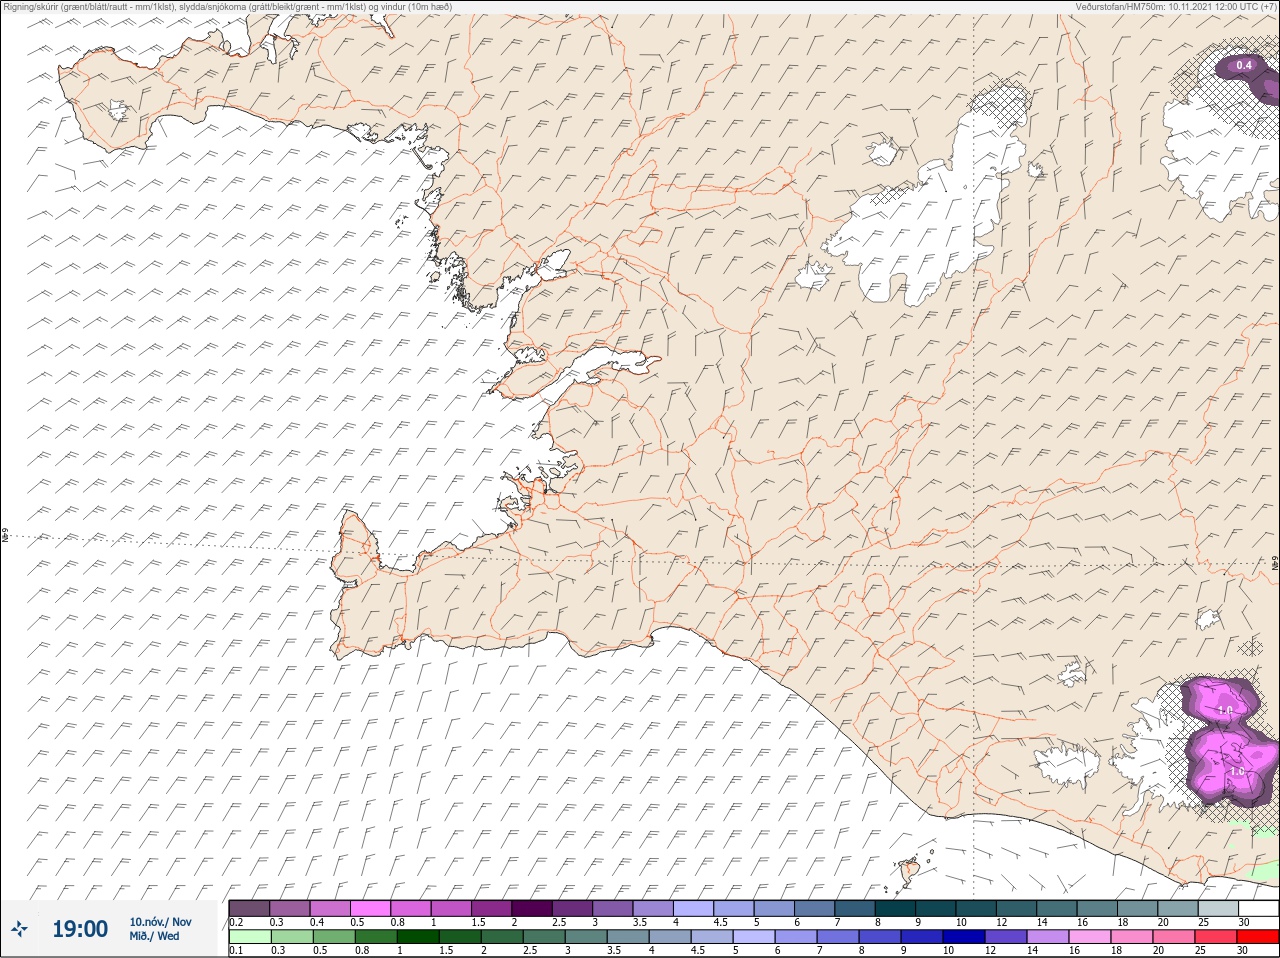
Task: Select upper legend swatch labeled 0.2
Action: tap(249, 908)
